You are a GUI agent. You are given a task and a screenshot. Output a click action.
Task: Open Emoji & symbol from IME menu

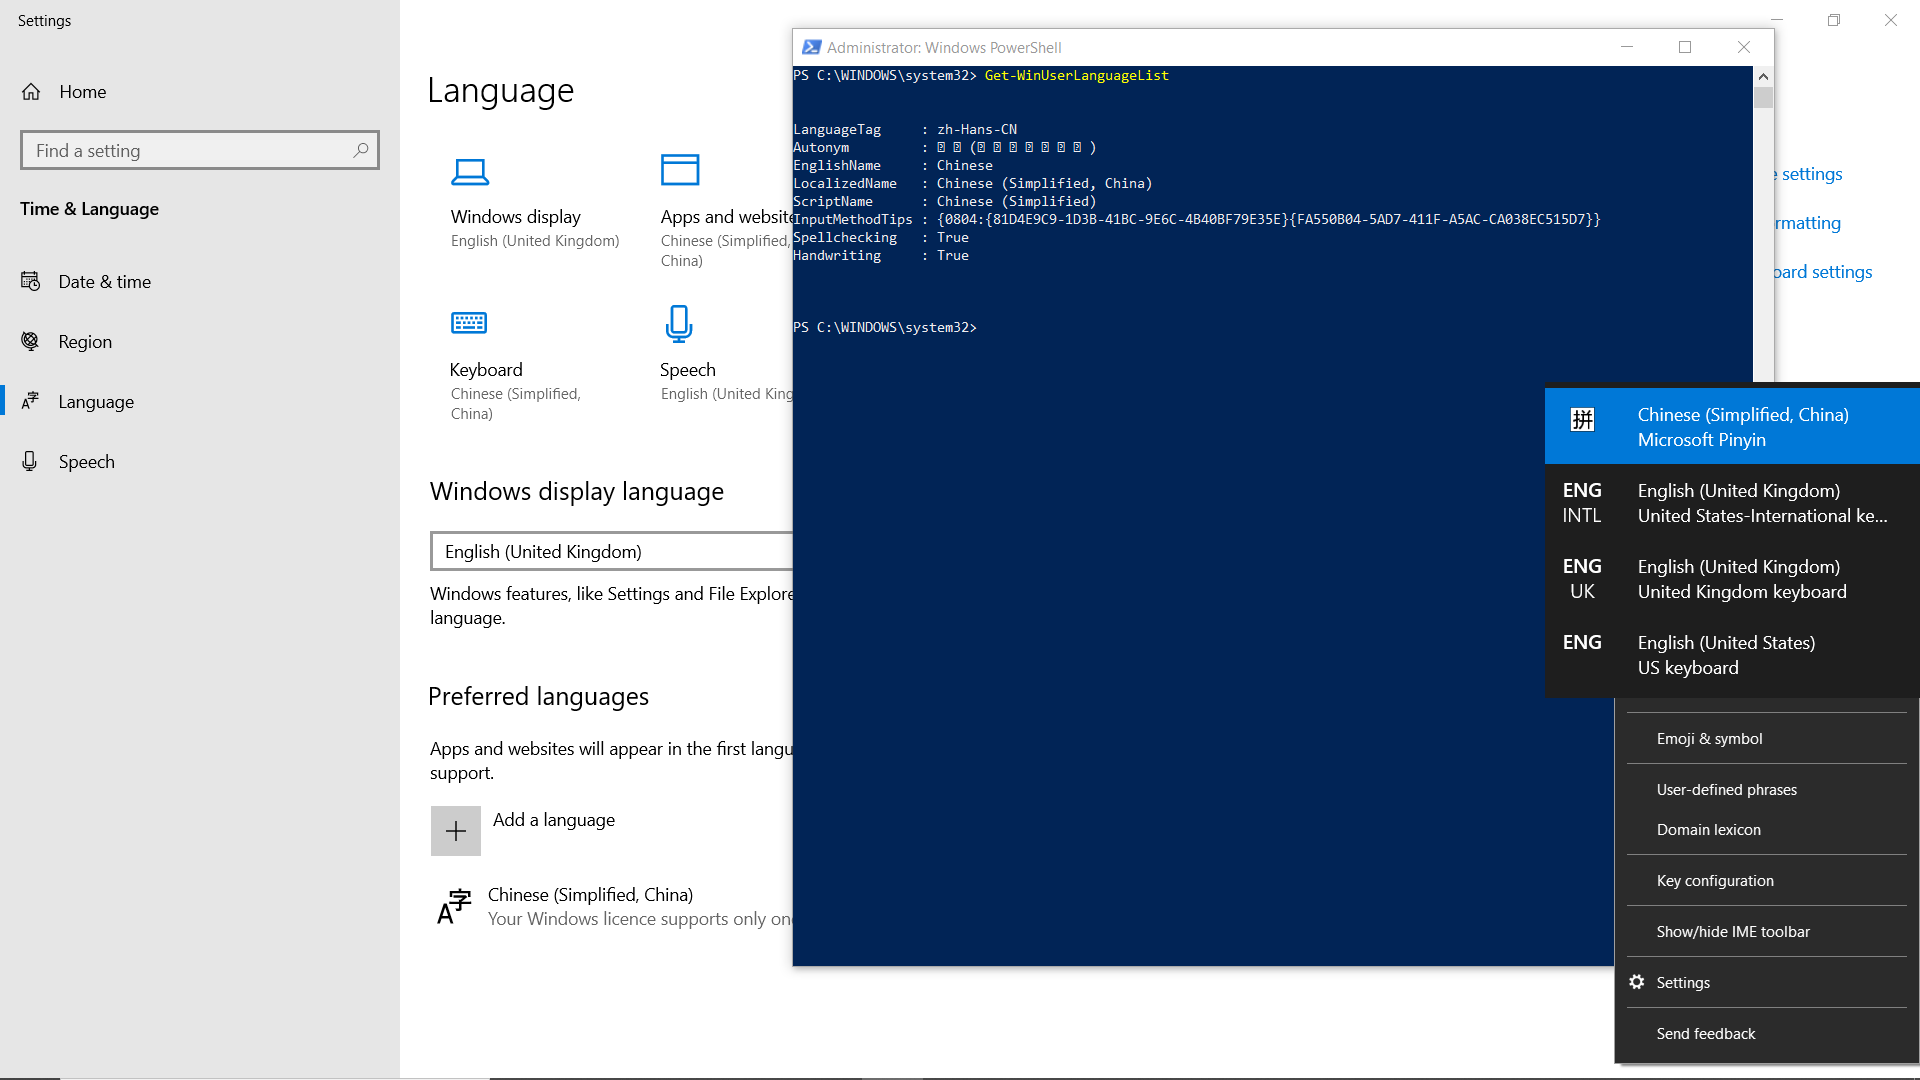coord(1766,739)
